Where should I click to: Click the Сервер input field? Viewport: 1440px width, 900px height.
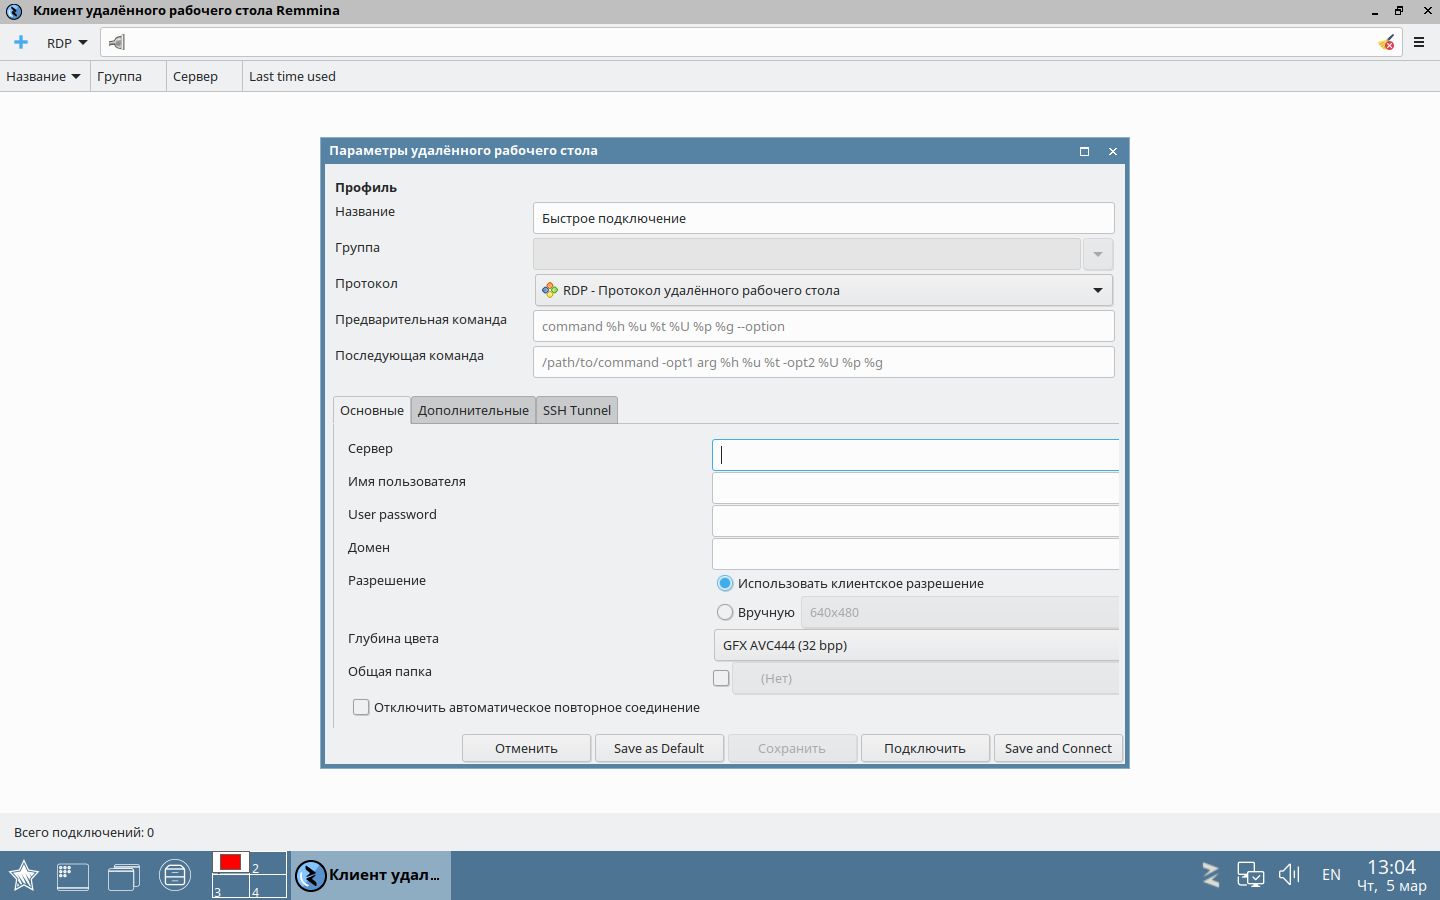pyautogui.click(x=915, y=455)
